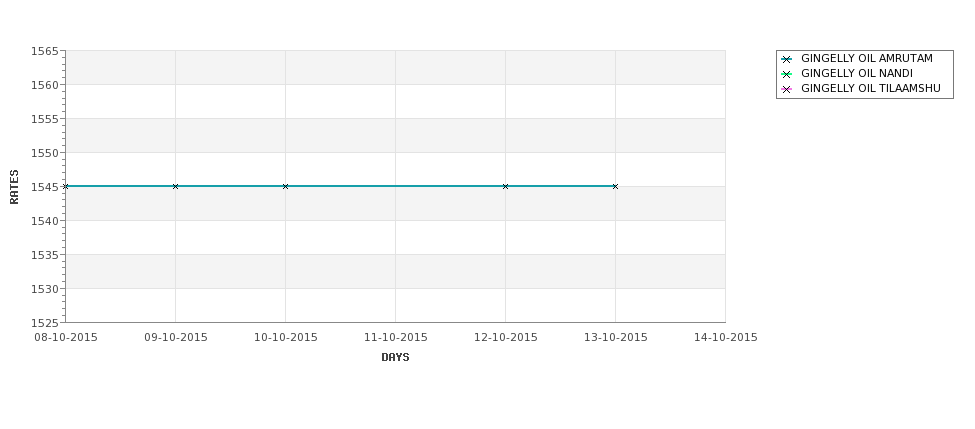975x429 pixels.
Task: Select the data point at 09-10-2015
Action: click(x=175, y=187)
